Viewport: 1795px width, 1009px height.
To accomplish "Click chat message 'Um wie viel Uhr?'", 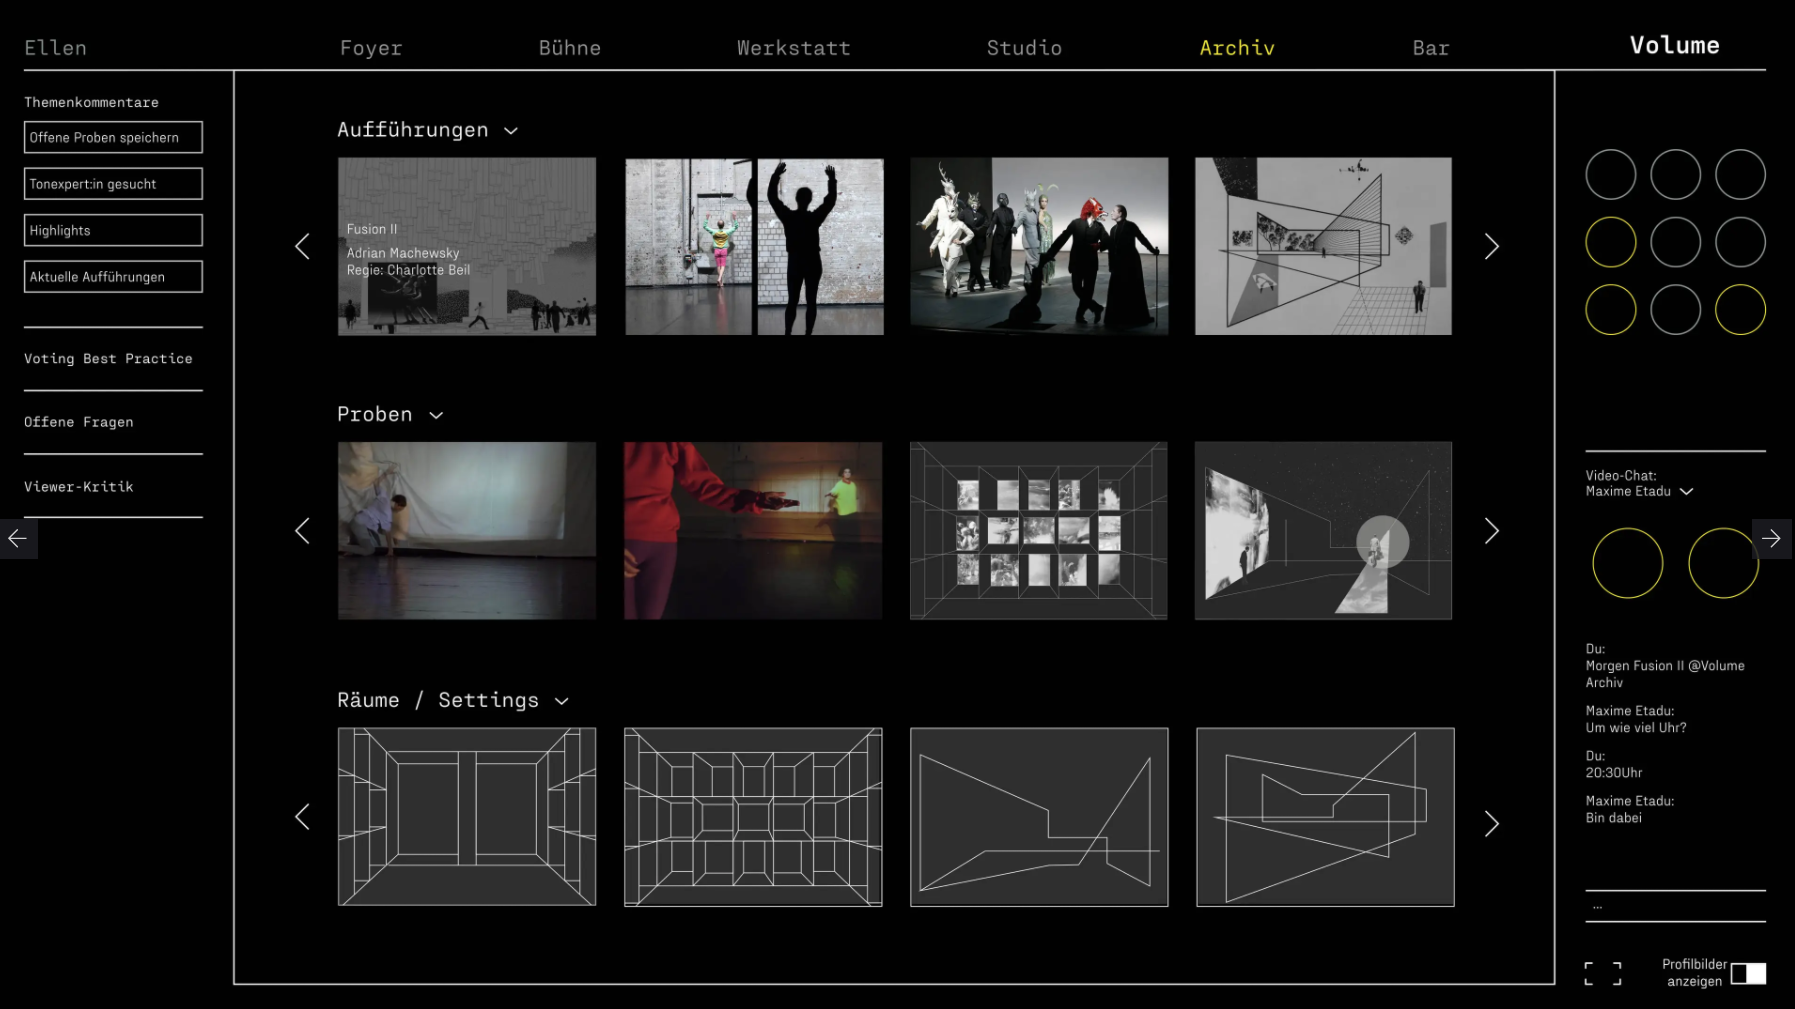I will click(x=1636, y=728).
